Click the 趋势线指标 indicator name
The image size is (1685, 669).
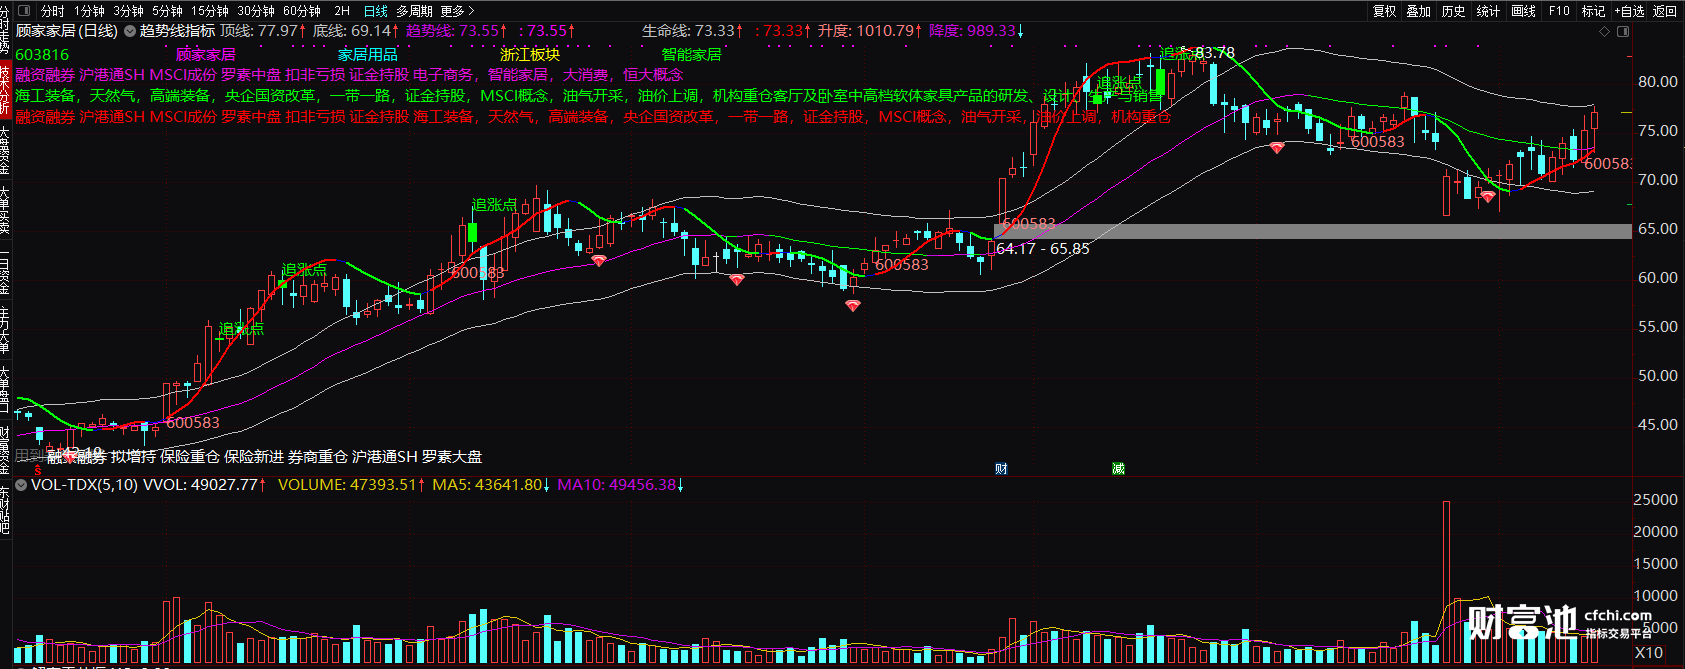click(x=177, y=31)
